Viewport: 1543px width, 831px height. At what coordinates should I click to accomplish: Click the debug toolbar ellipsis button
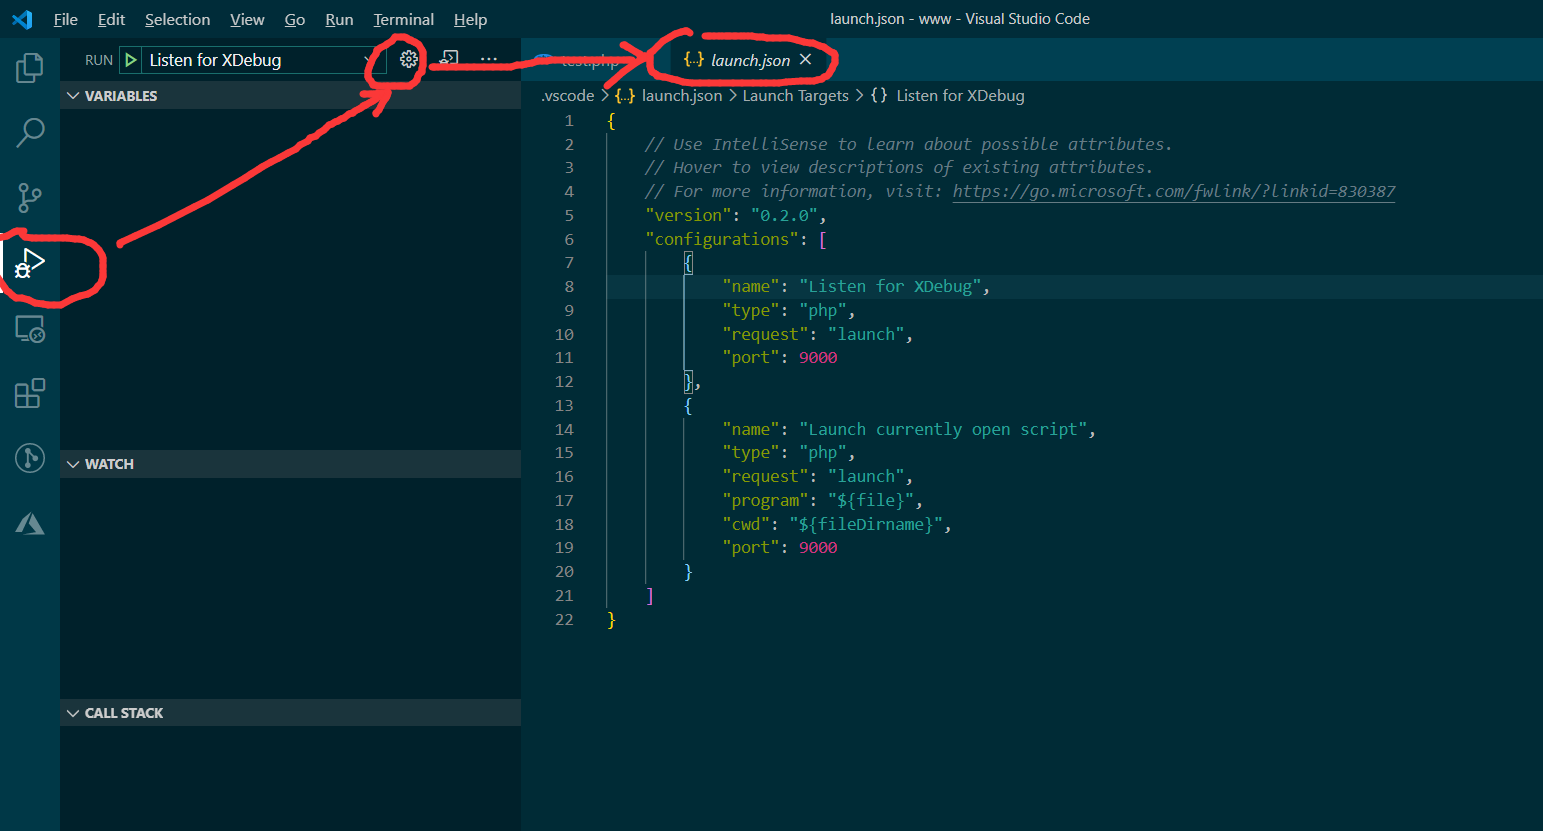pos(488,59)
